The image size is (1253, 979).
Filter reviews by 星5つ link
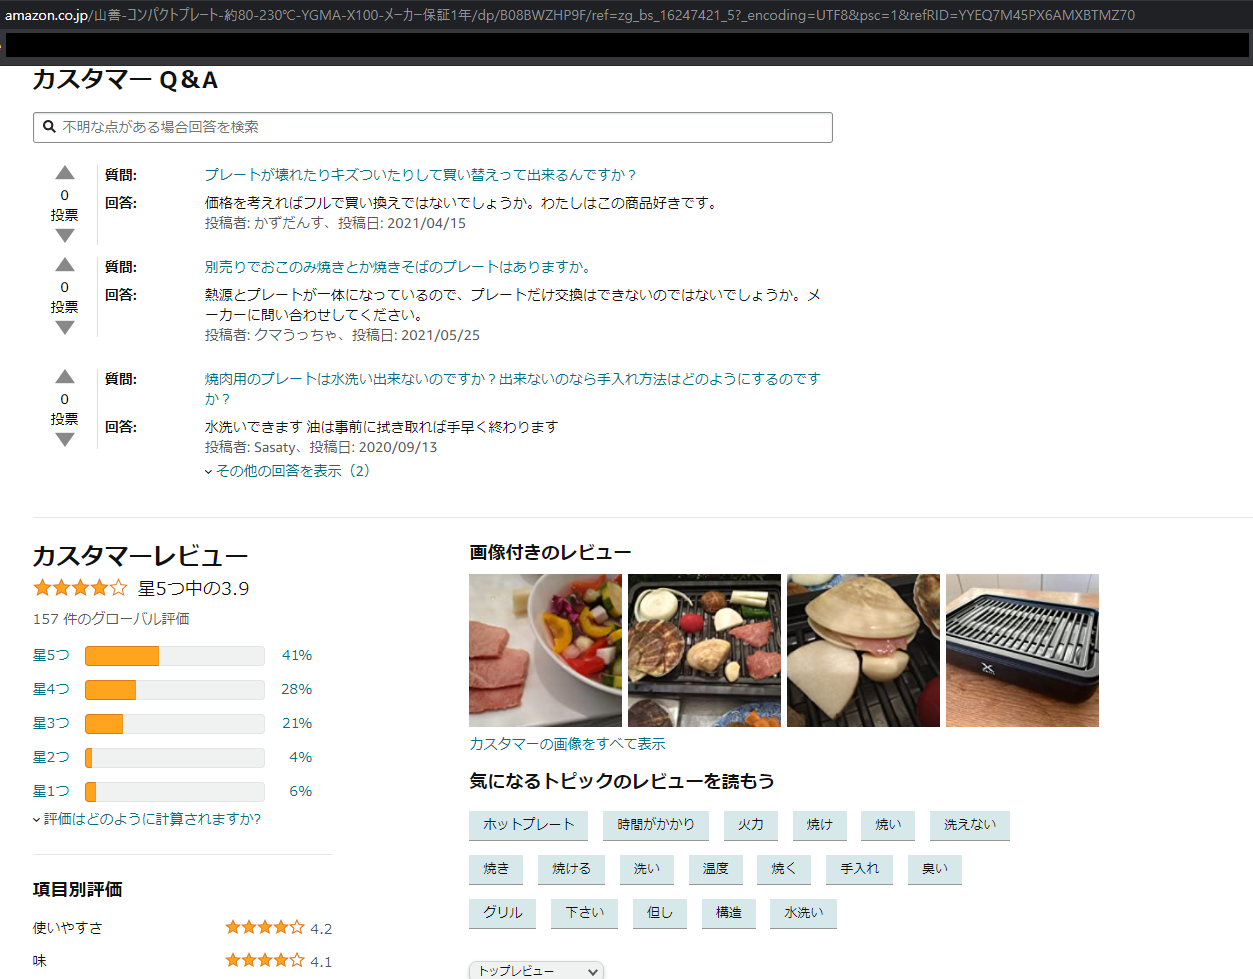pyautogui.click(x=51, y=655)
